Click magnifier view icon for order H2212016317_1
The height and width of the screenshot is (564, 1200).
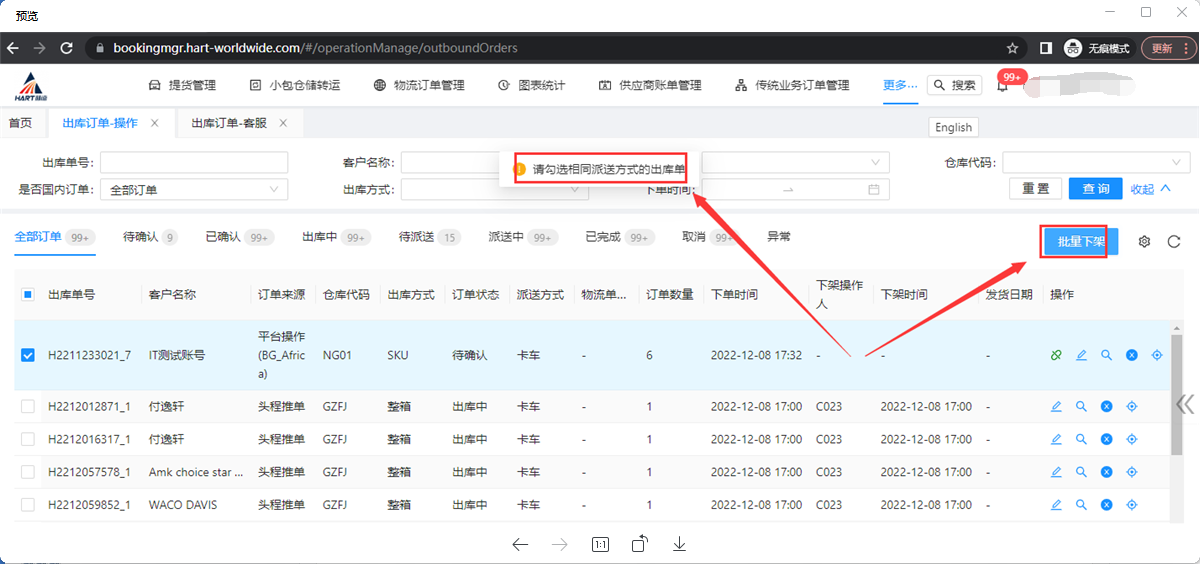tap(1081, 439)
